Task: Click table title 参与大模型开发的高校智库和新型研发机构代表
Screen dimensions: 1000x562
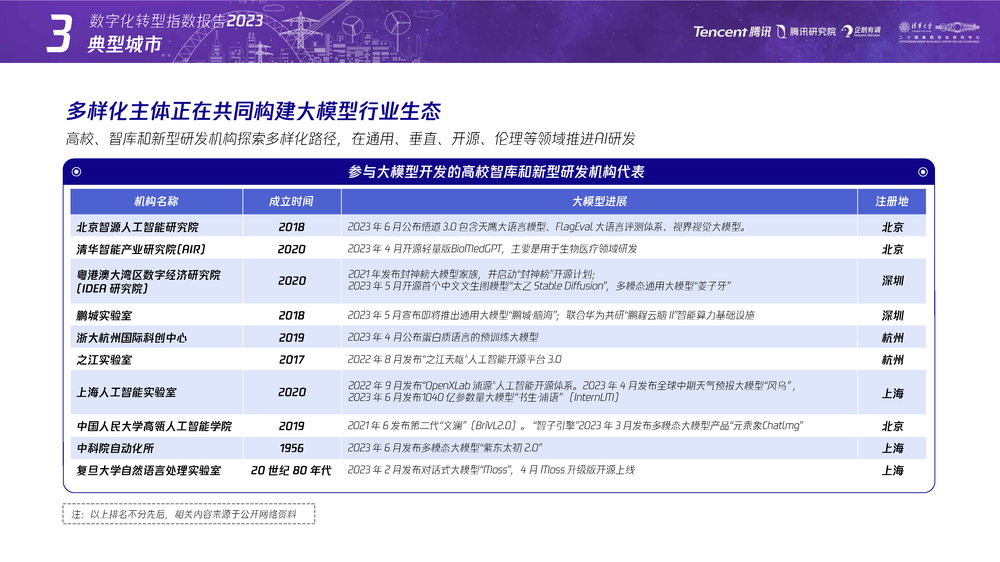Action: click(x=496, y=172)
